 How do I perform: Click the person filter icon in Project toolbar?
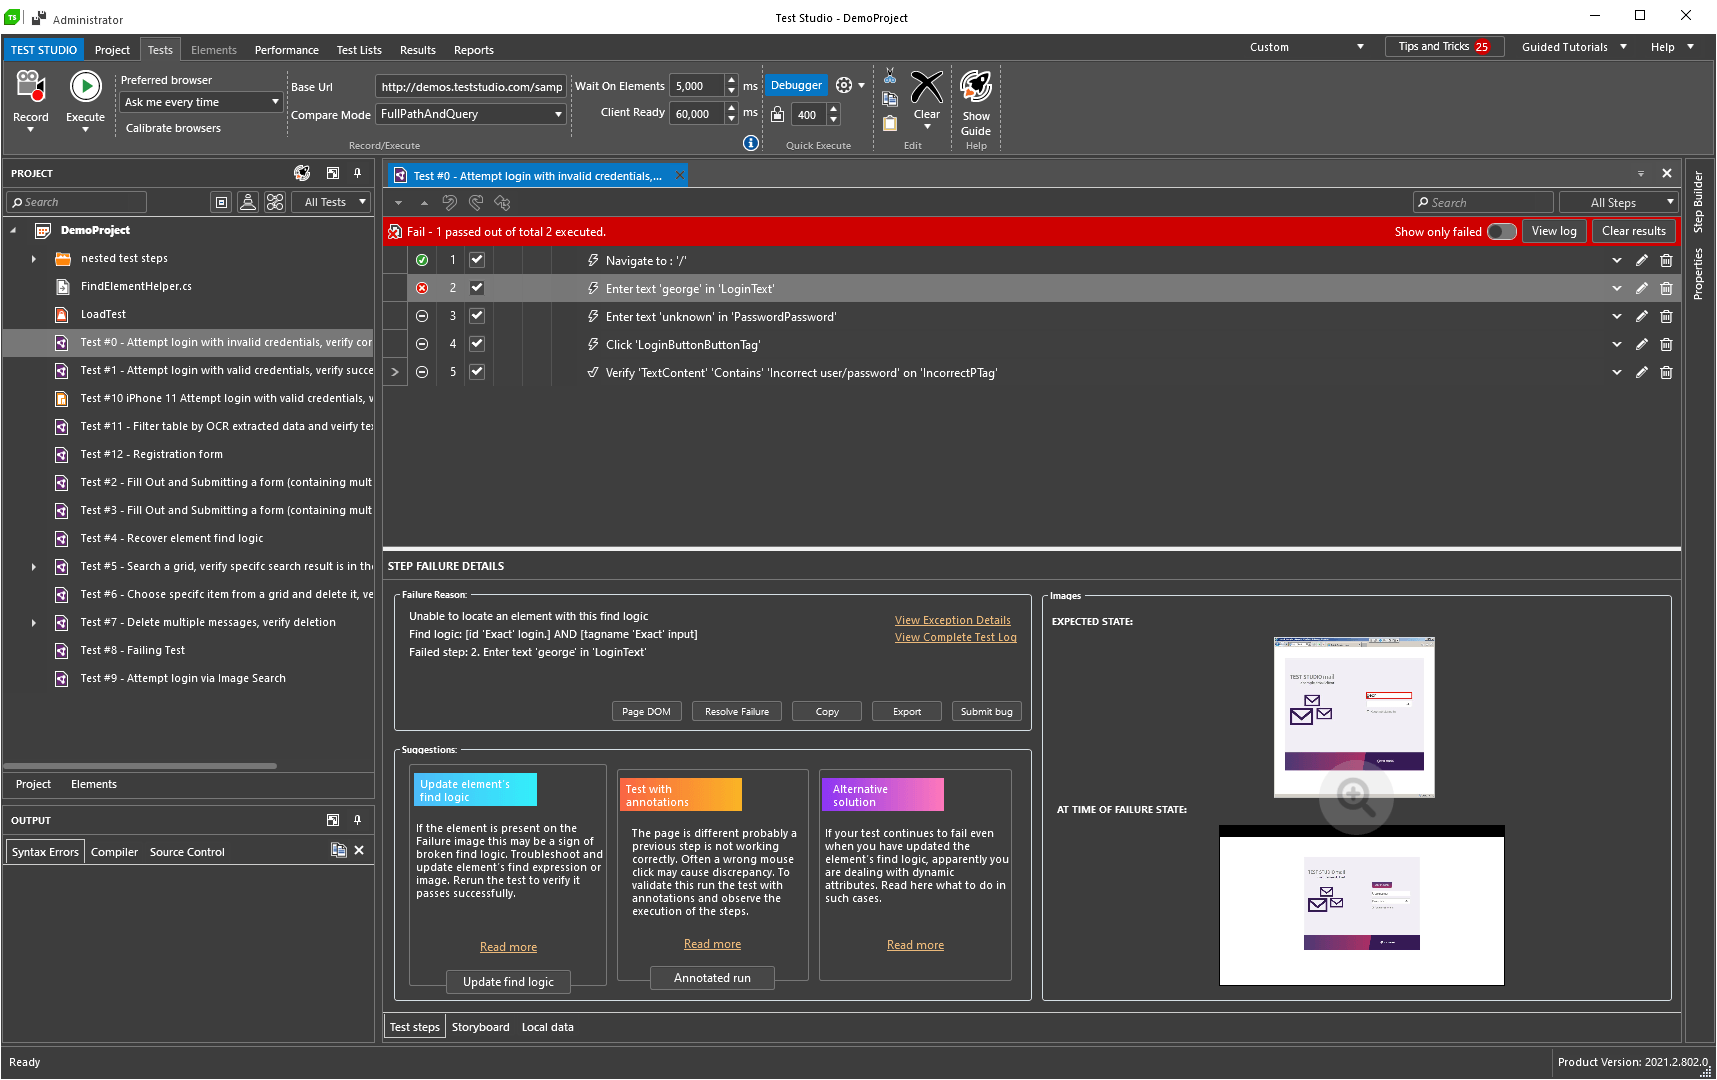pos(248,202)
